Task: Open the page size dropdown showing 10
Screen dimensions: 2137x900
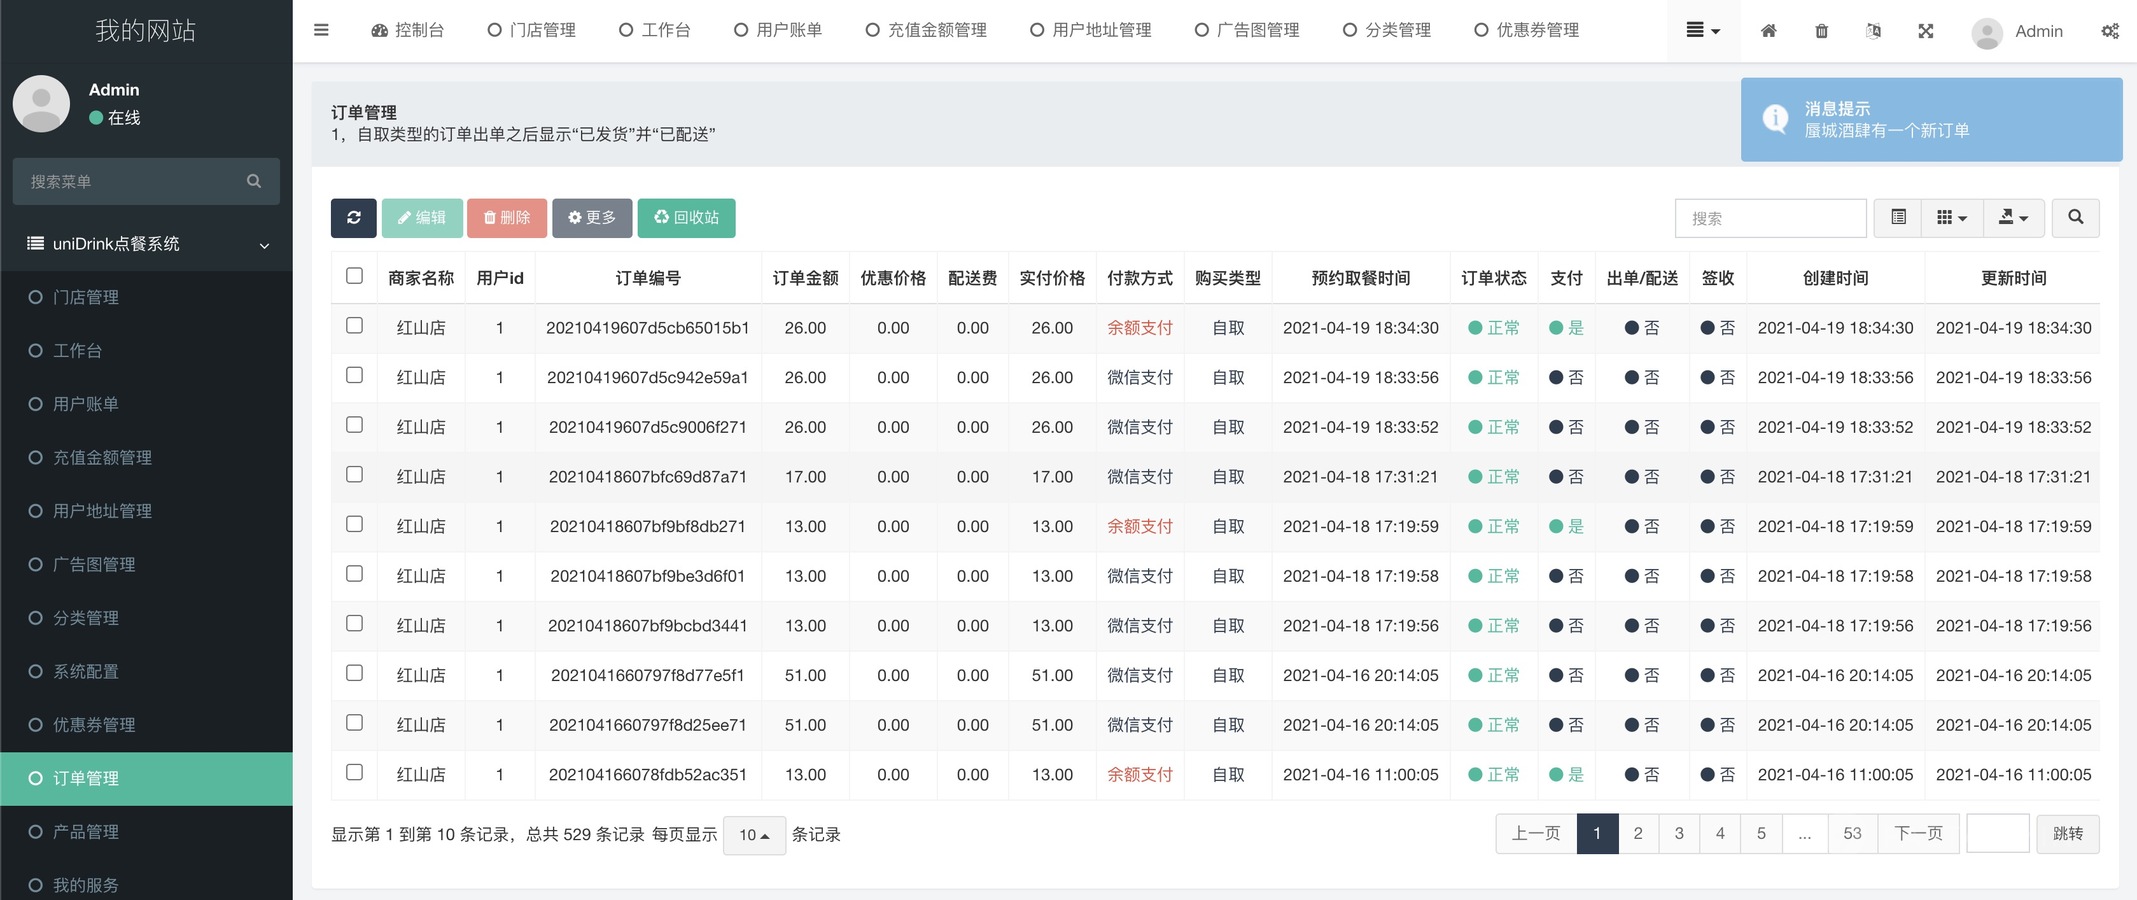Action: pyautogui.click(x=754, y=835)
